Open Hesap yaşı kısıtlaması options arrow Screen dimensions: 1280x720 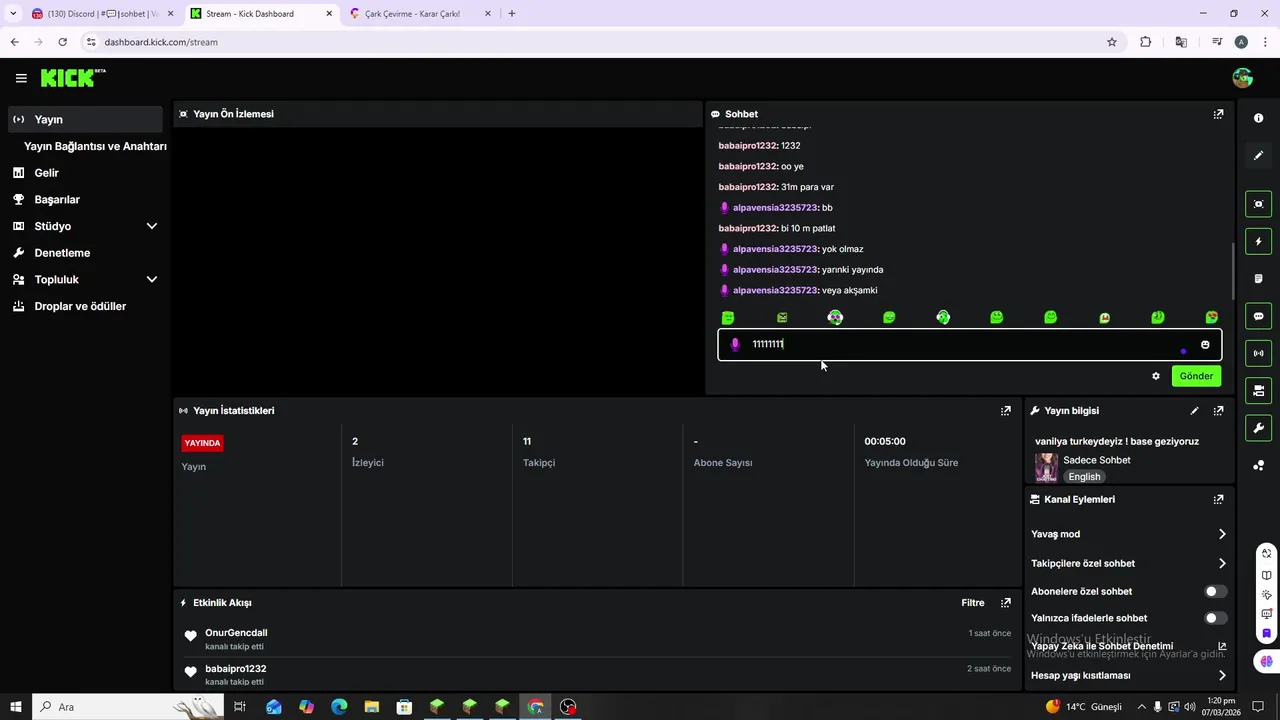point(1221,676)
